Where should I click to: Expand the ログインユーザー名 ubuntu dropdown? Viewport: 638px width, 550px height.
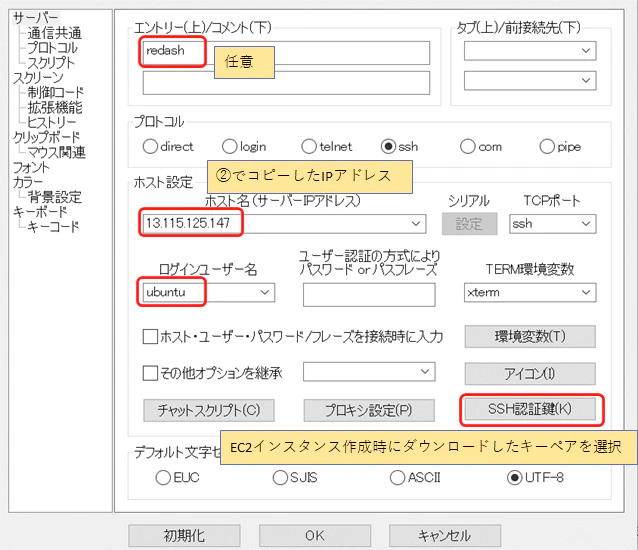(264, 292)
